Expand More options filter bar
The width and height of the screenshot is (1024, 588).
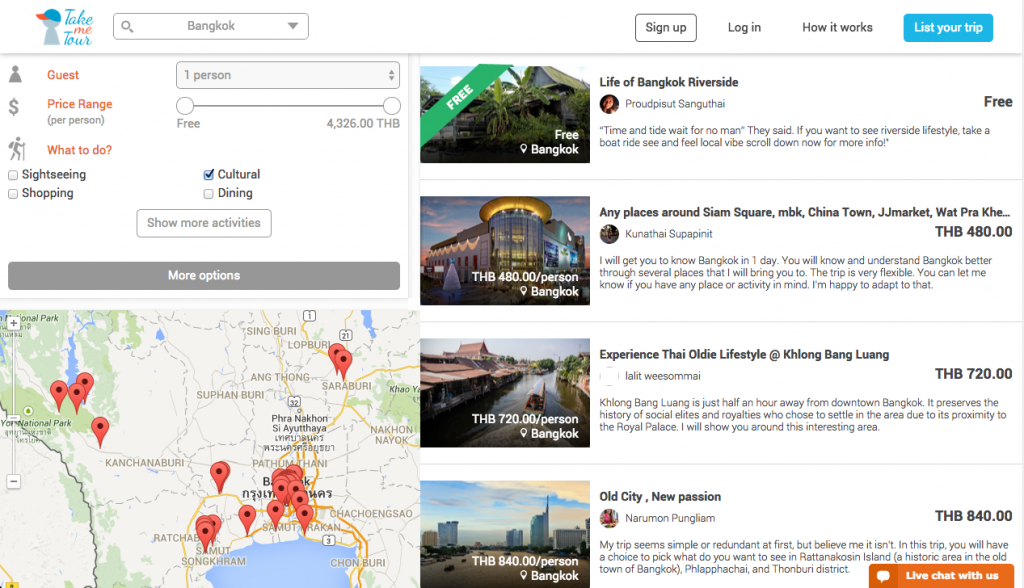click(x=204, y=276)
